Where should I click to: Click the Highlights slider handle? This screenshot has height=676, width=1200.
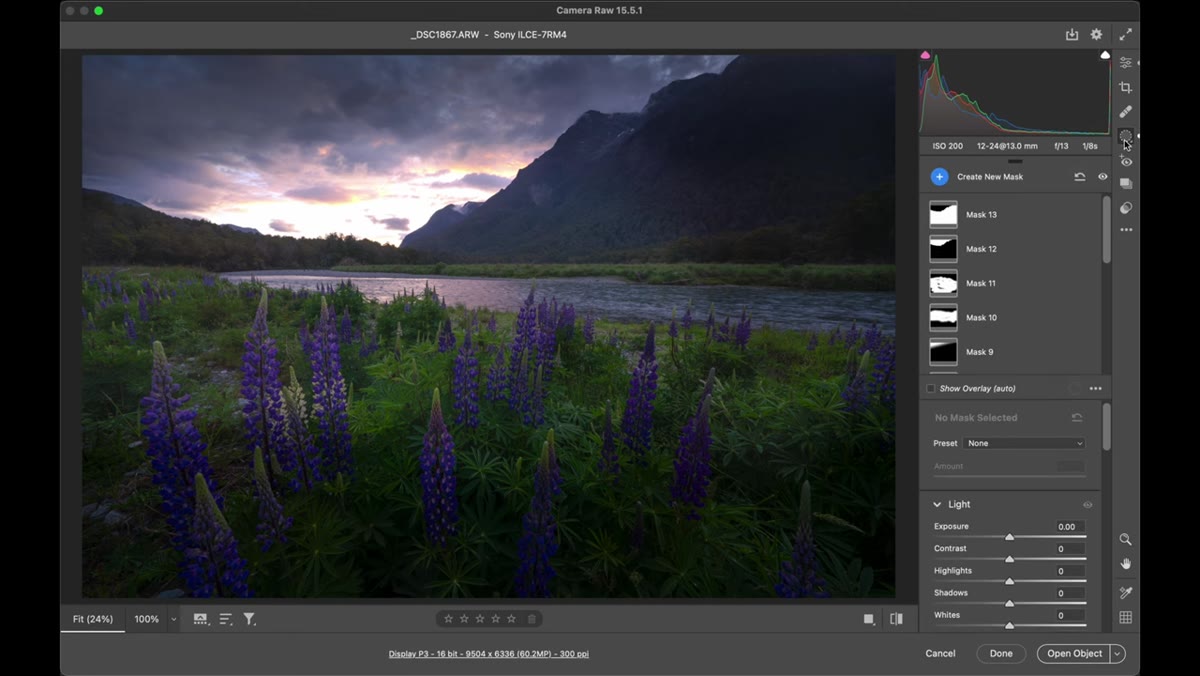tap(1009, 582)
